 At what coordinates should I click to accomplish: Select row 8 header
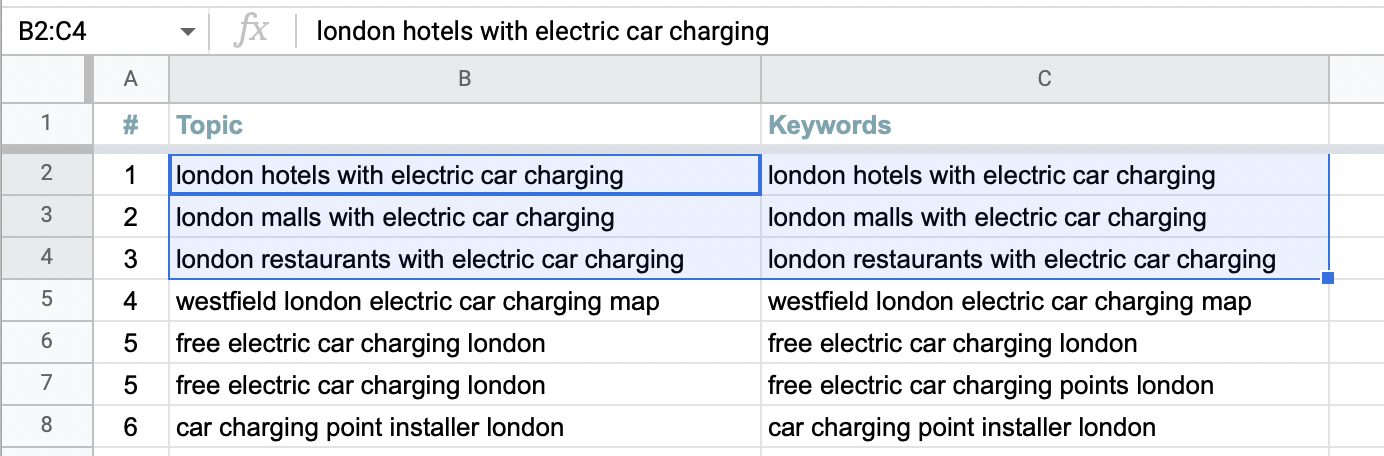pyautogui.click(x=46, y=426)
